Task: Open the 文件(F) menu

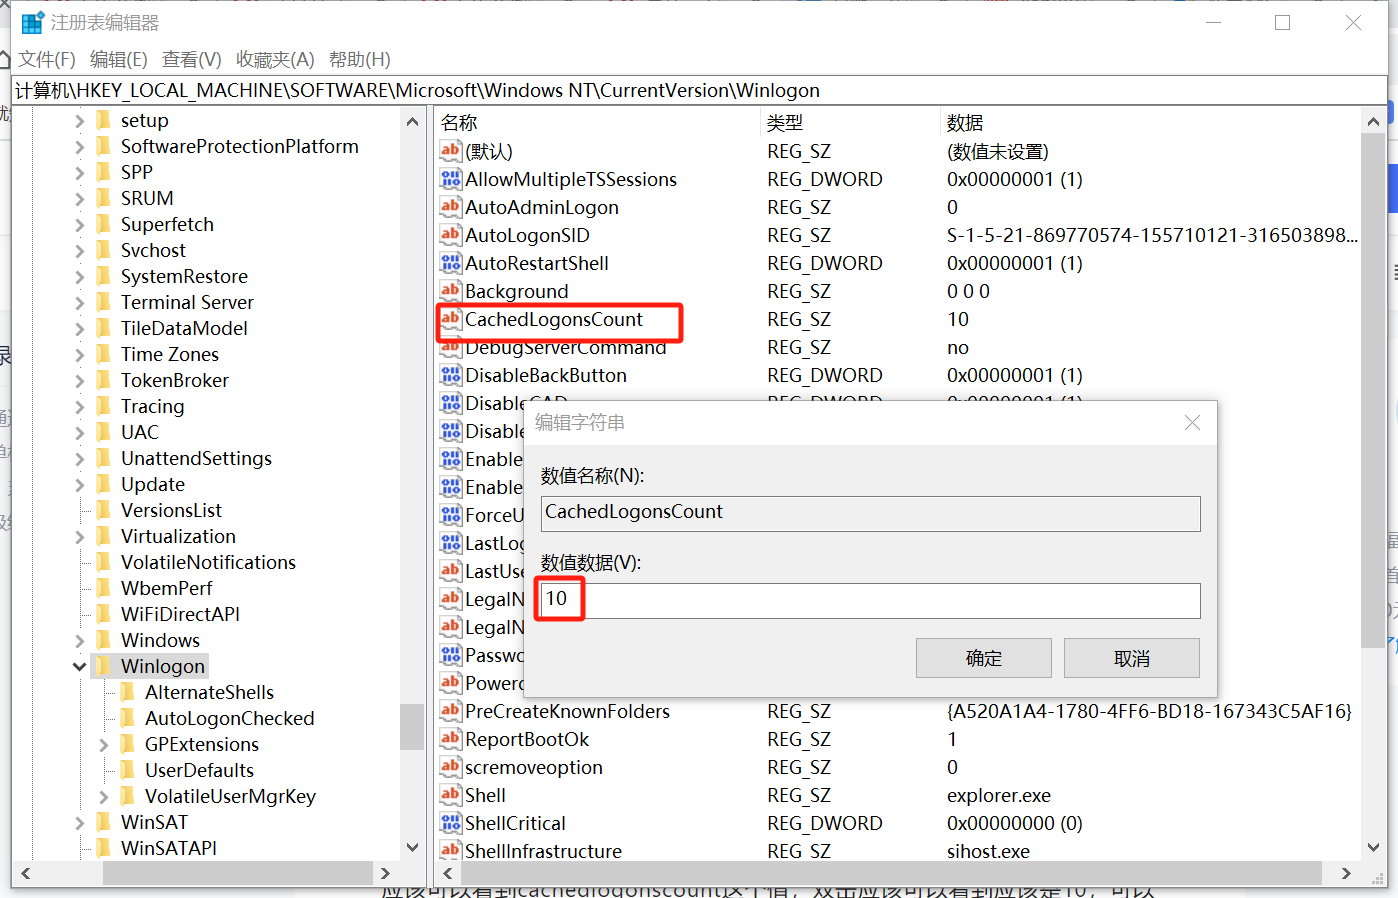Action: pos(47,60)
